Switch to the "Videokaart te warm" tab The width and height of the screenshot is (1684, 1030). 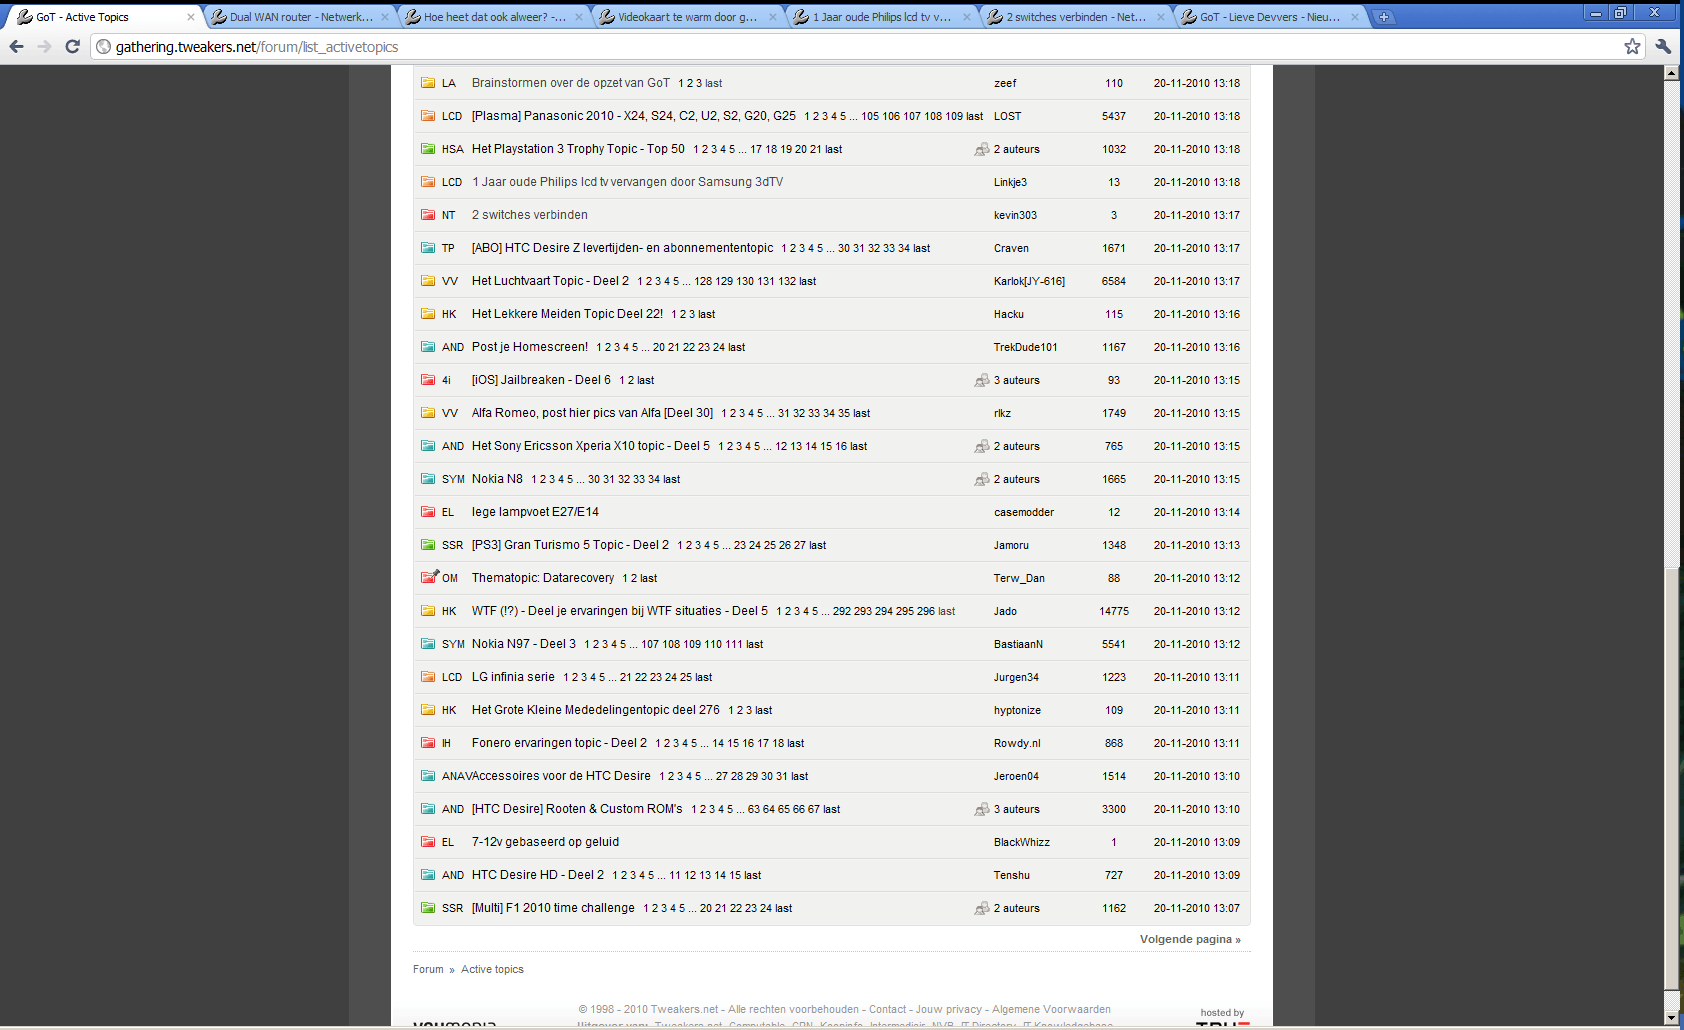675,16
